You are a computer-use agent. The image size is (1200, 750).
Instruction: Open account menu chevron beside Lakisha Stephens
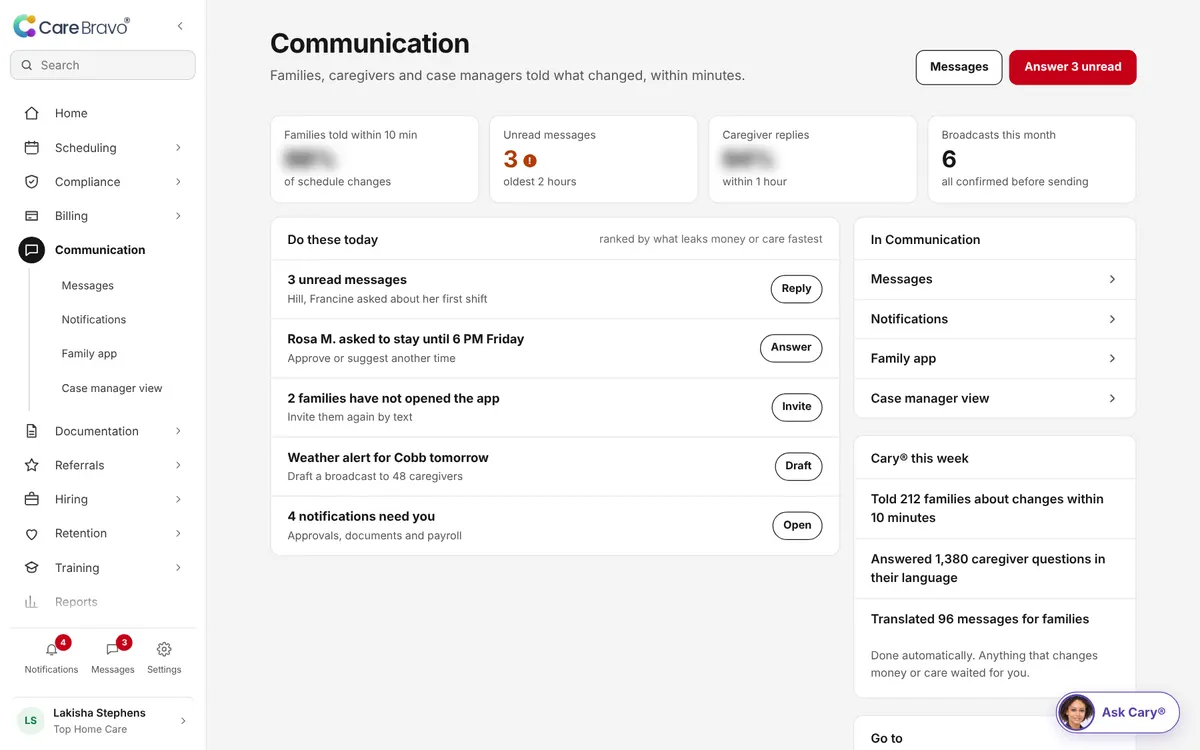(x=182, y=720)
